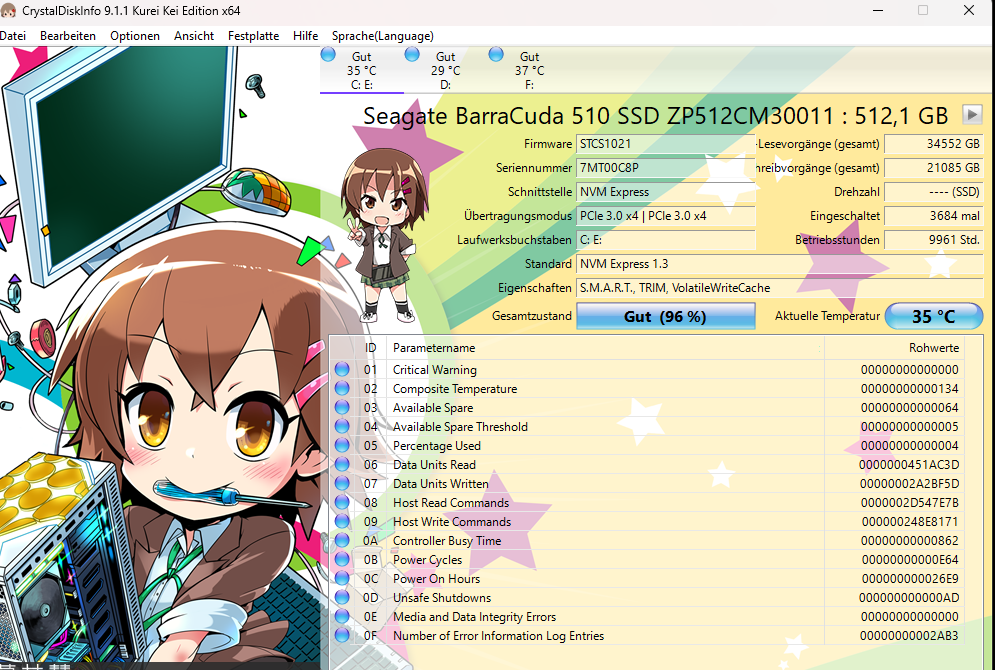The width and height of the screenshot is (995, 670).
Task: Click status orb for Media and Data Integrity Errors
Action: (342, 617)
